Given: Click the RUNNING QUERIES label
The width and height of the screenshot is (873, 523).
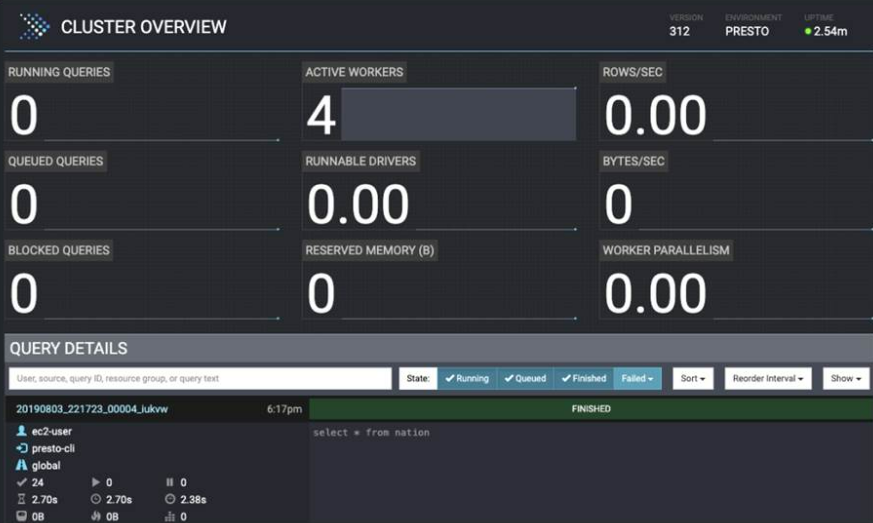Looking at the screenshot, I should click(59, 72).
